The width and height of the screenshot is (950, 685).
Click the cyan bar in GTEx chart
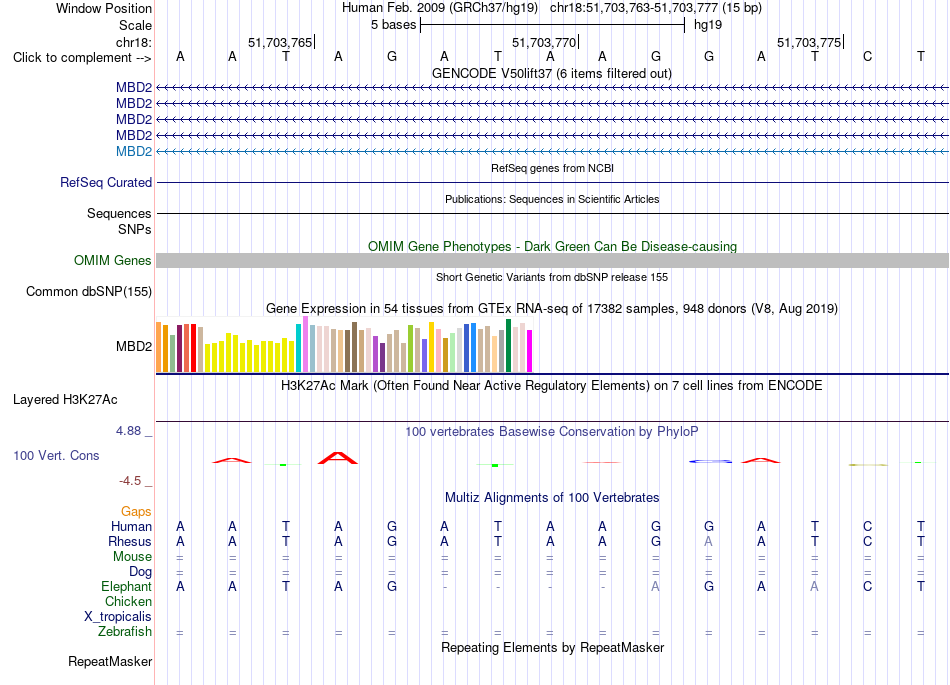click(298, 348)
